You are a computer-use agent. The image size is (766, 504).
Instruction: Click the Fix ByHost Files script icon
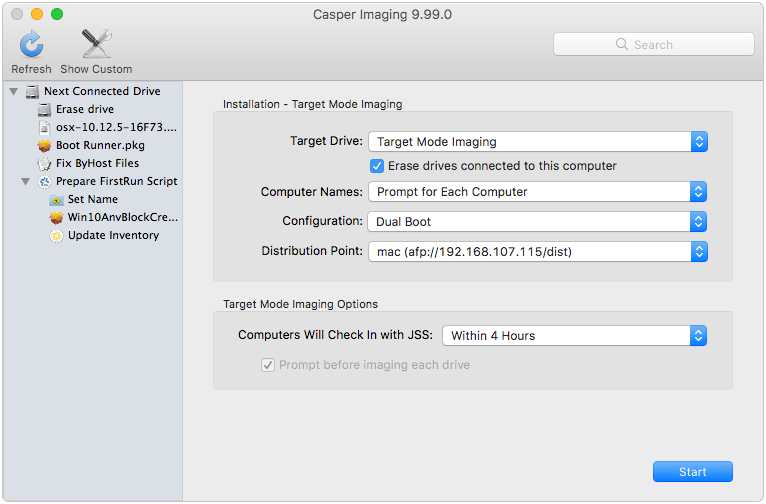click(44, 164)
